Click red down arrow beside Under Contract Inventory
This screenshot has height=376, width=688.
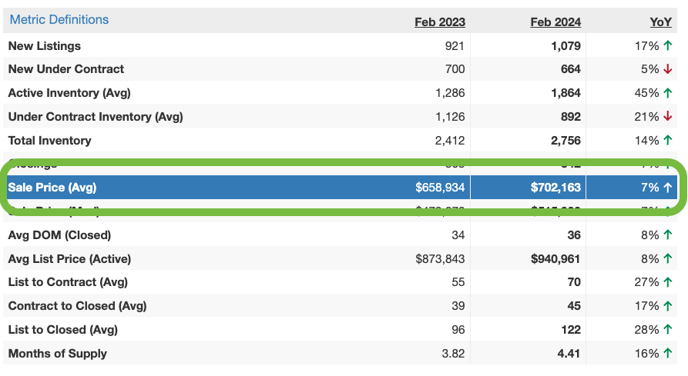668,116
